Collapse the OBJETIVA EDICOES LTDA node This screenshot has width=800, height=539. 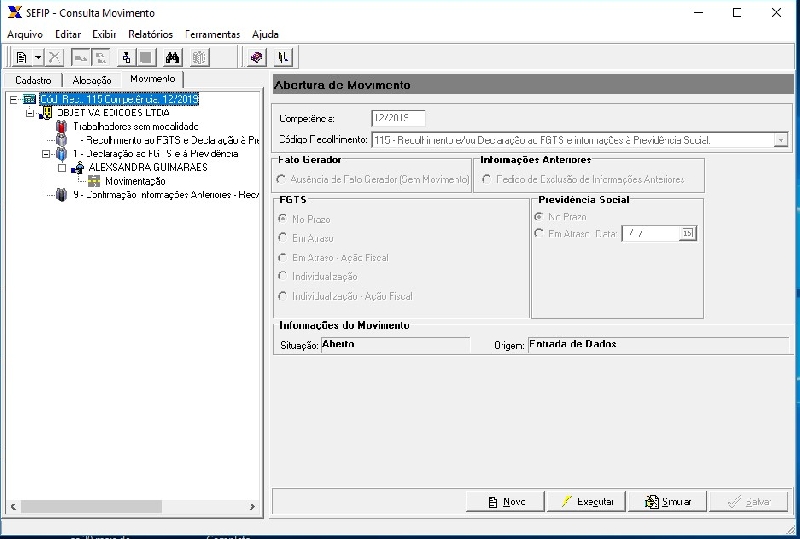click(30, 113)
